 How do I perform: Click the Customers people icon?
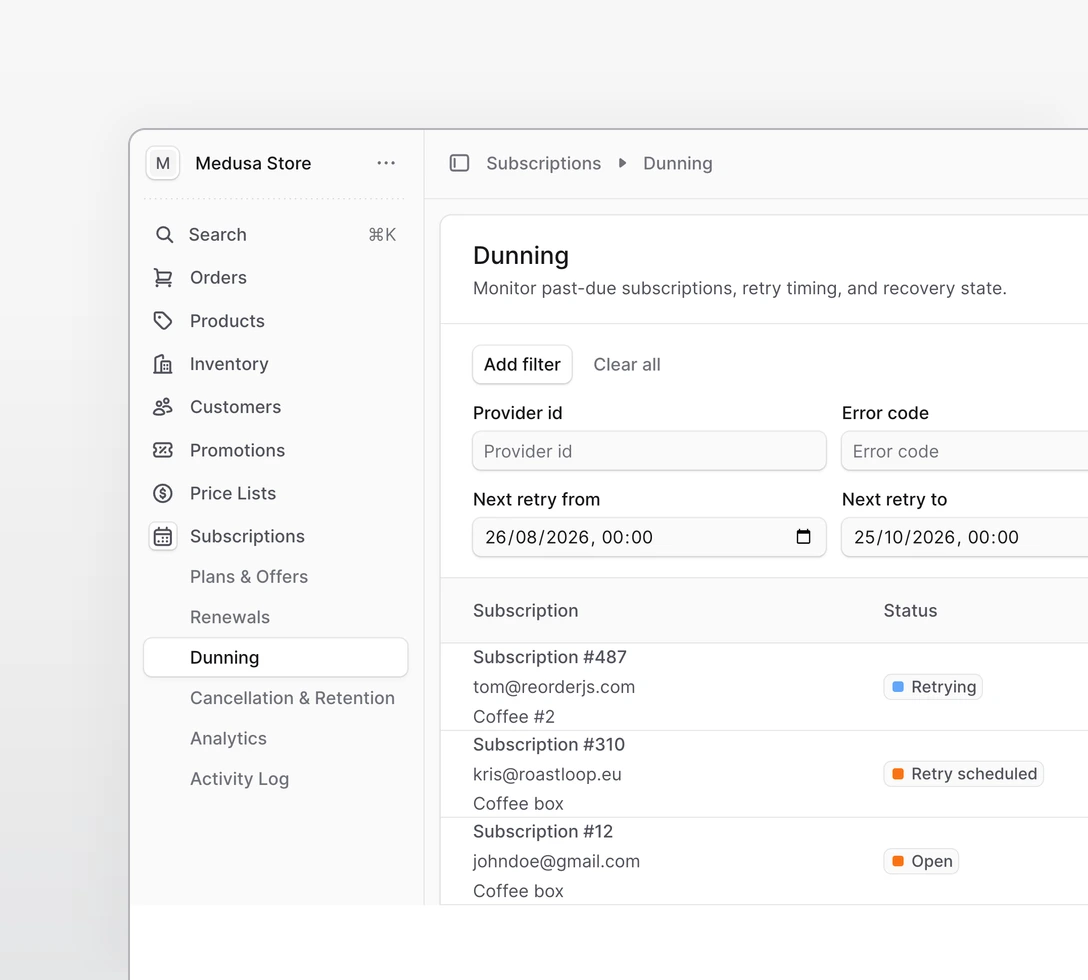click(x=163, y=407)
